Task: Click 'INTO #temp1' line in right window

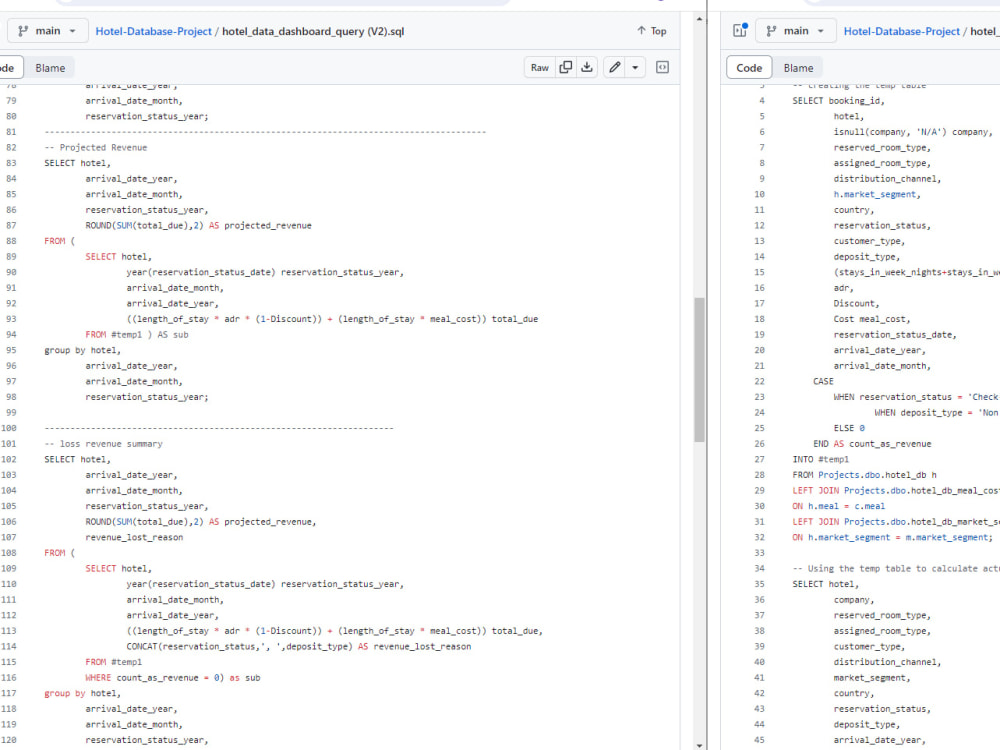Action: (x=820, y=459)
